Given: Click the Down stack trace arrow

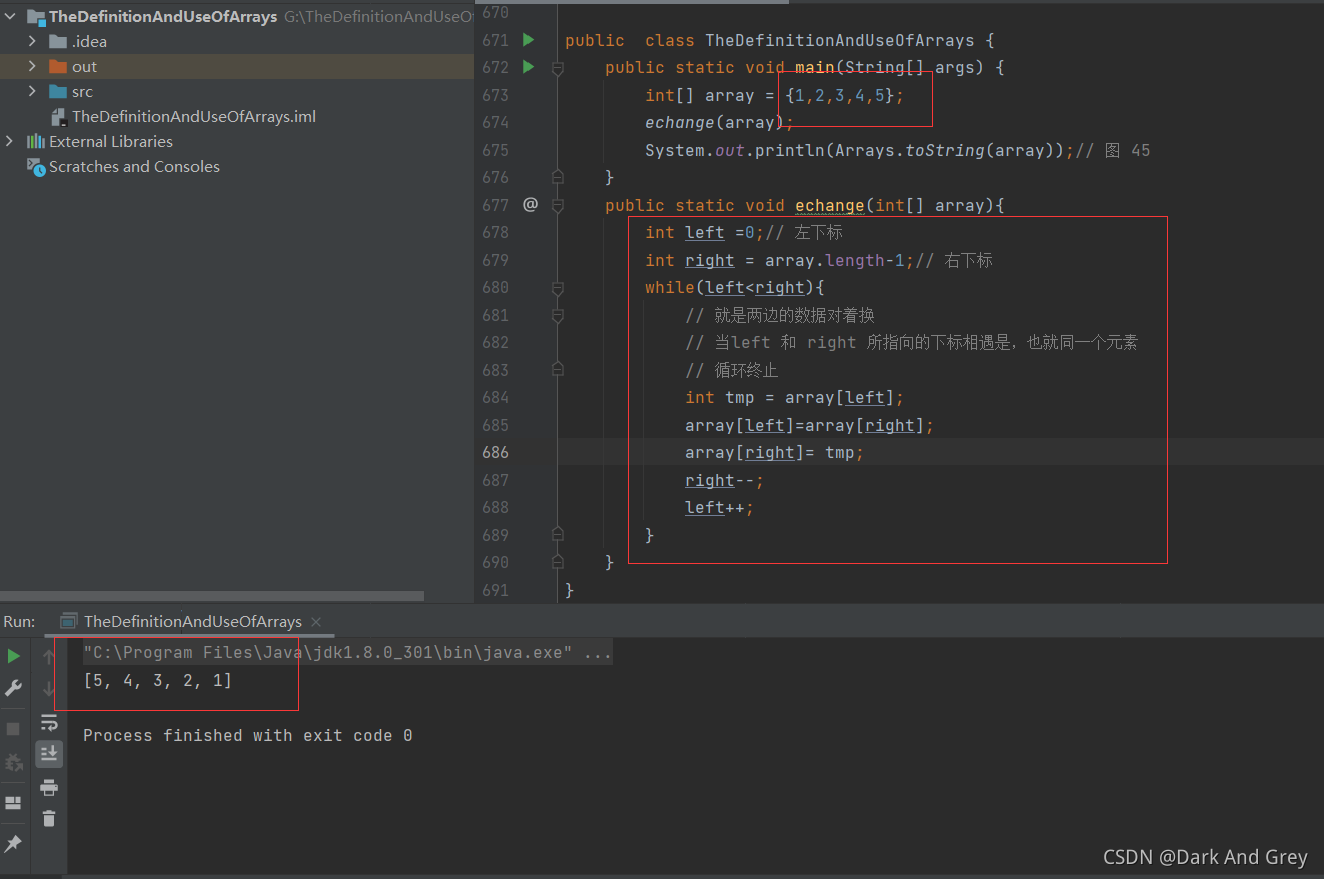Looking at the screenshot, I should (49, 688).
